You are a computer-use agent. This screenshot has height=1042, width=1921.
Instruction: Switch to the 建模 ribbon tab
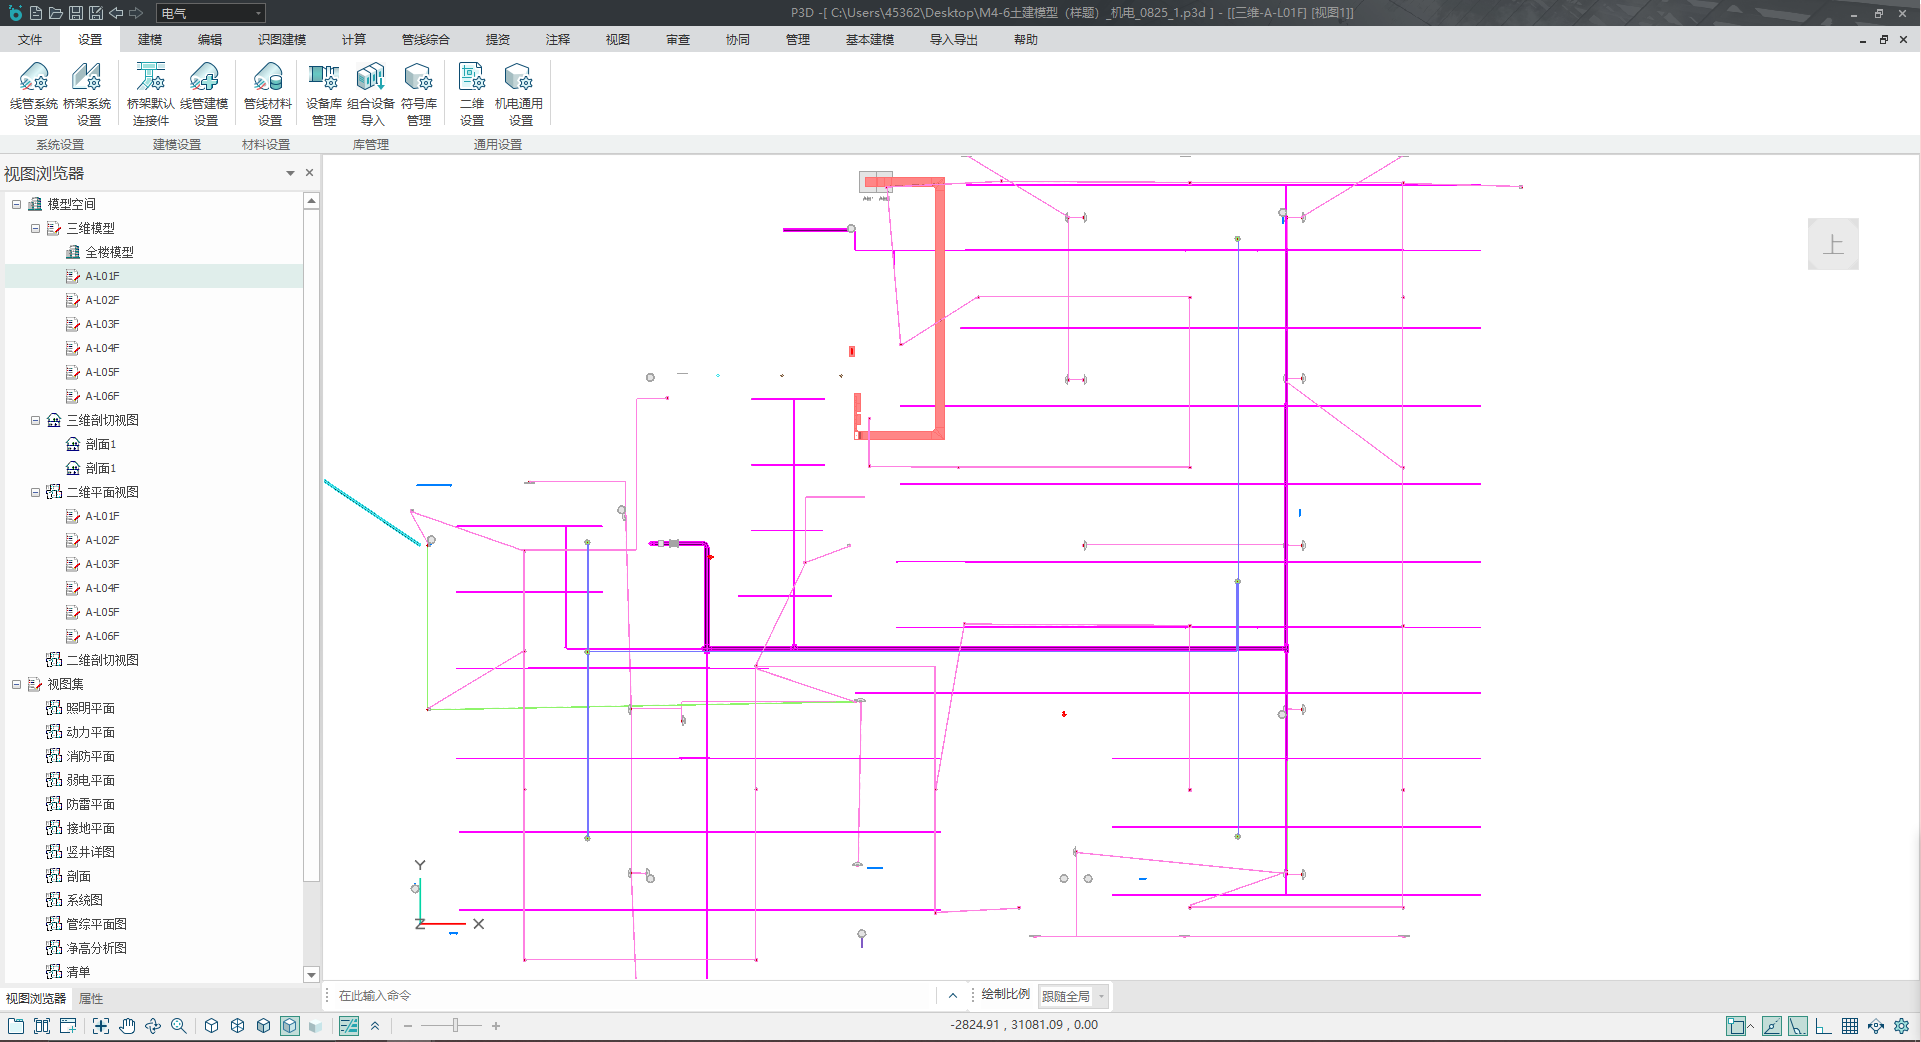click(150, 40)
